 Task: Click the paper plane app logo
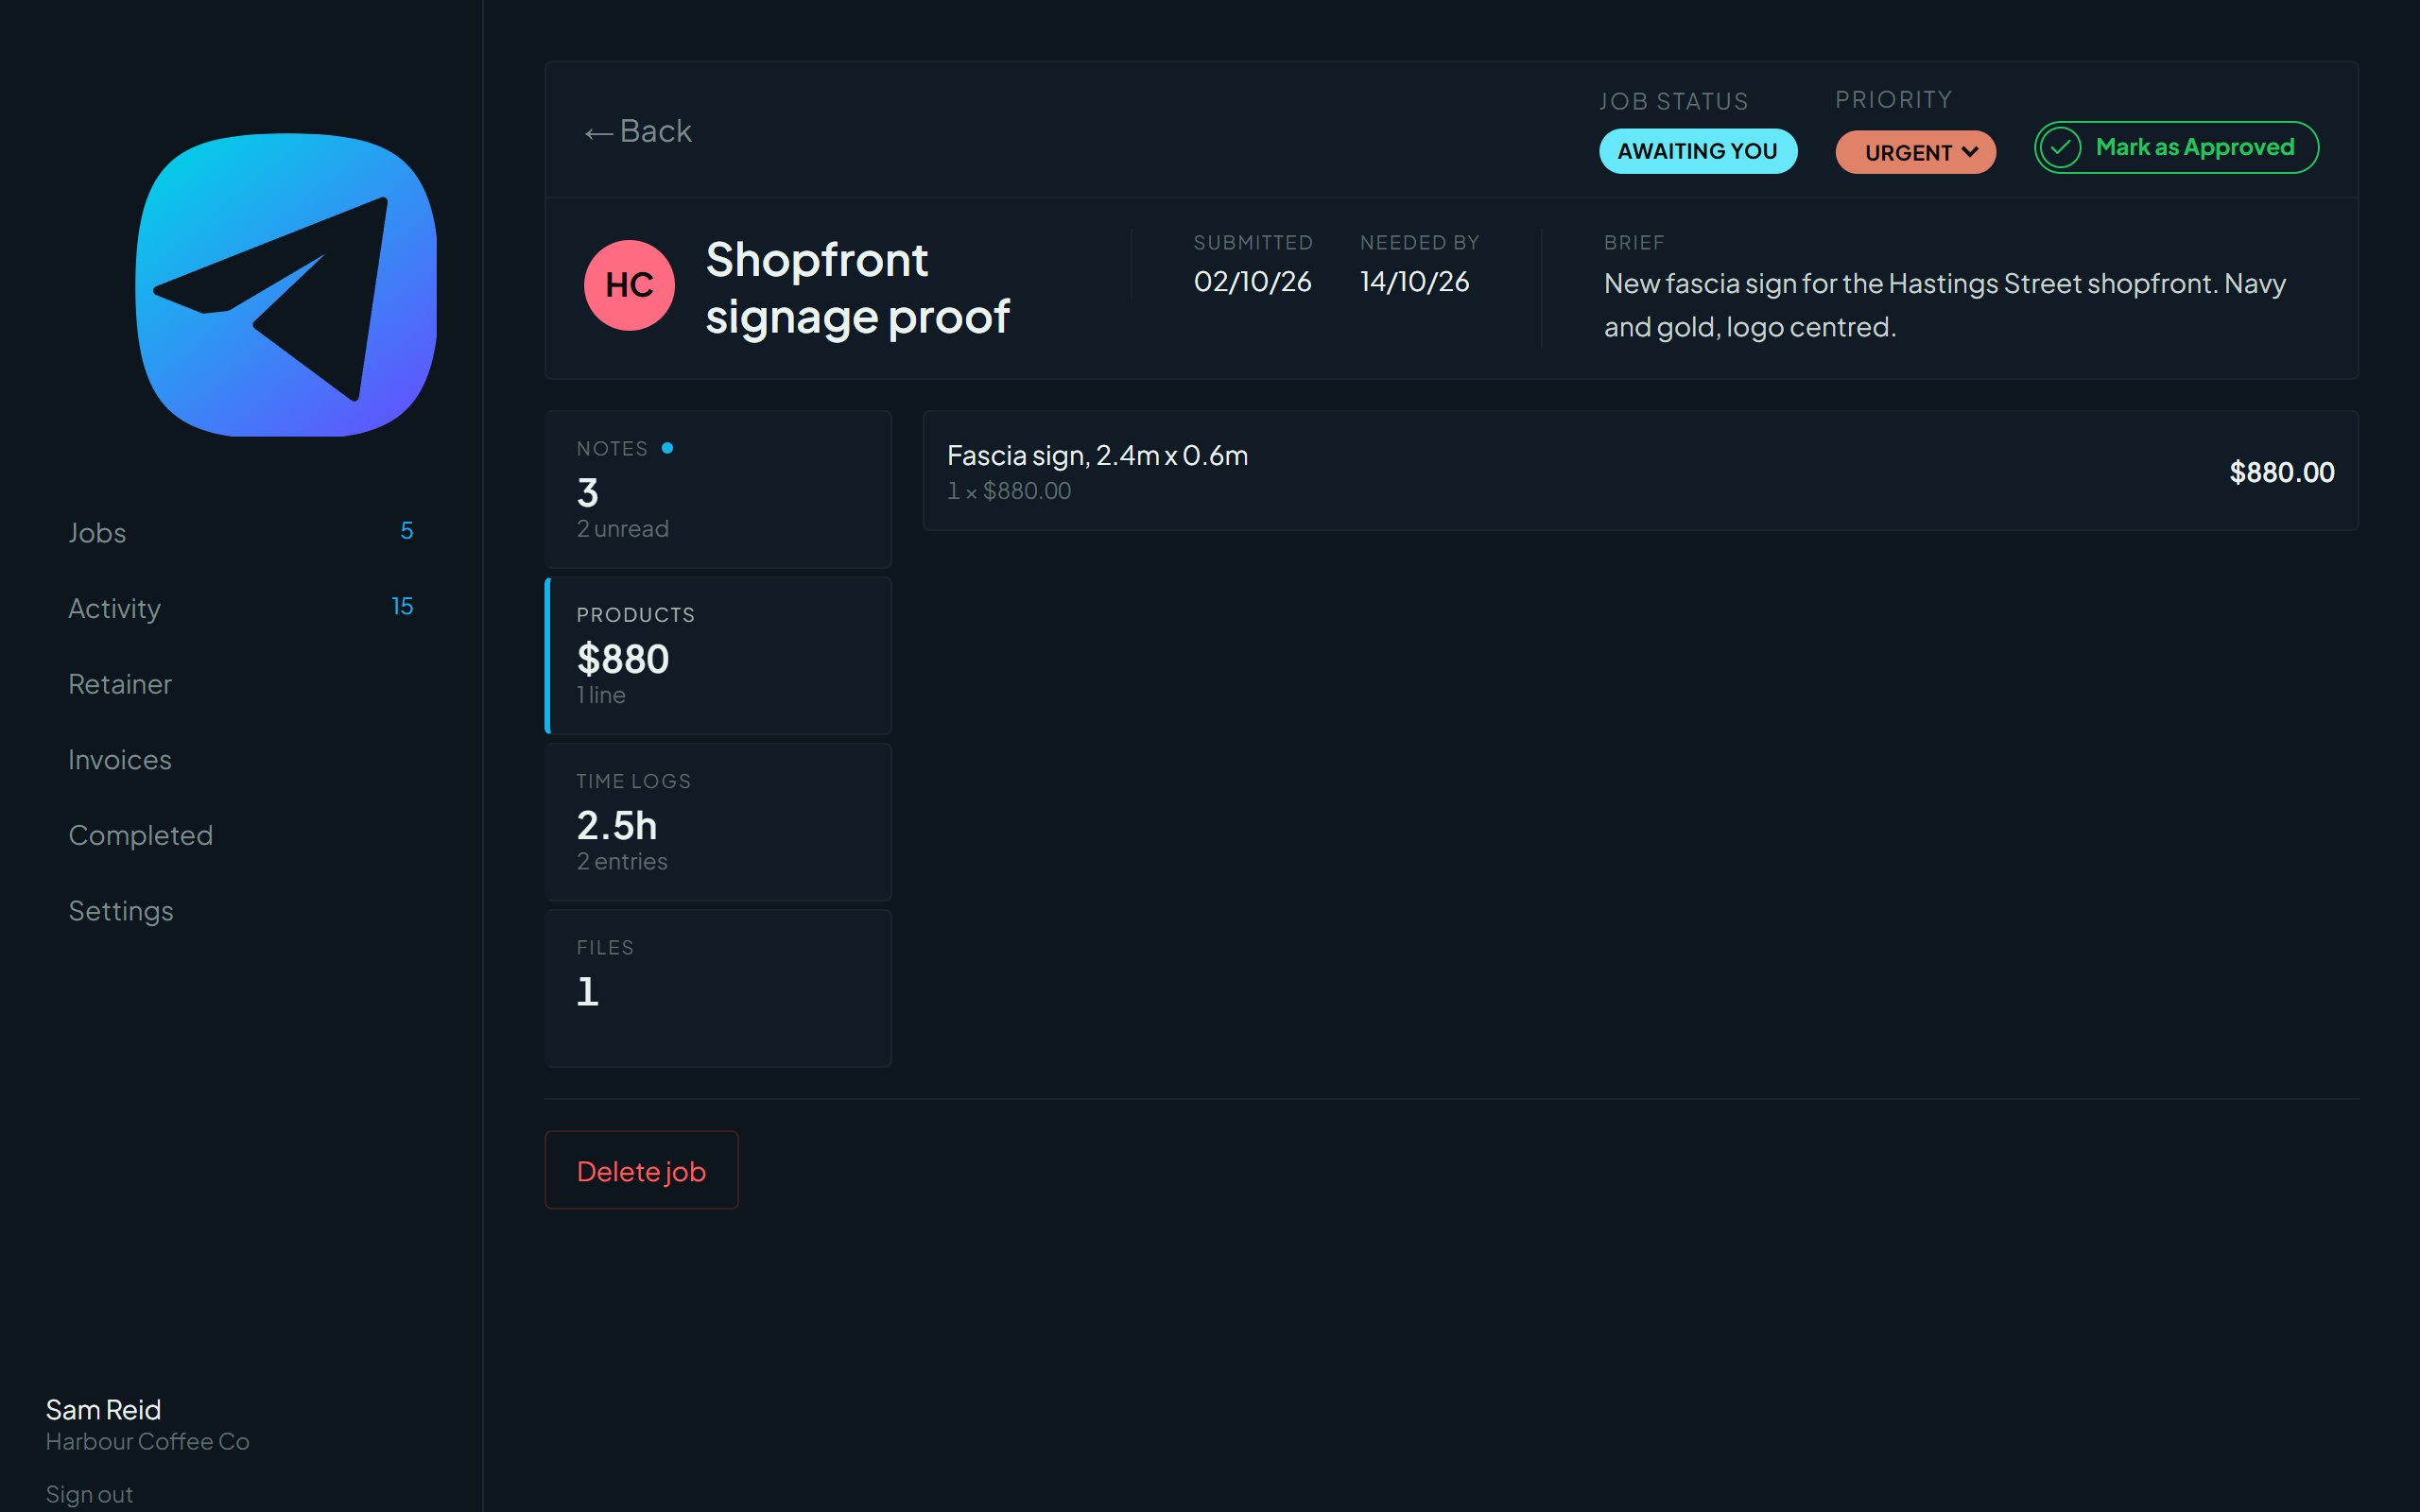coord(286,285)
